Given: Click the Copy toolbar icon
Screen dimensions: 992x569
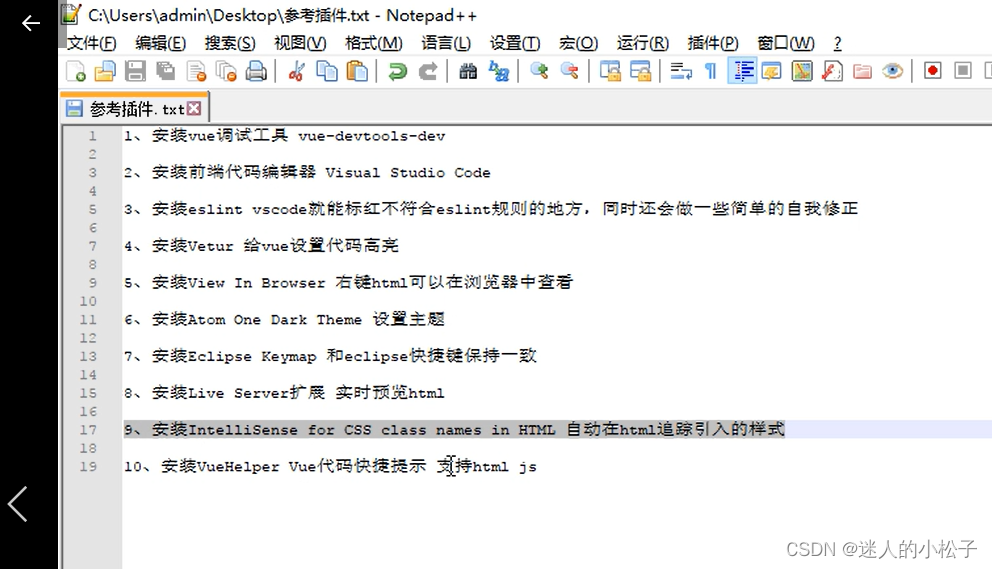Looking at the screenshot, I should (326, 71).
